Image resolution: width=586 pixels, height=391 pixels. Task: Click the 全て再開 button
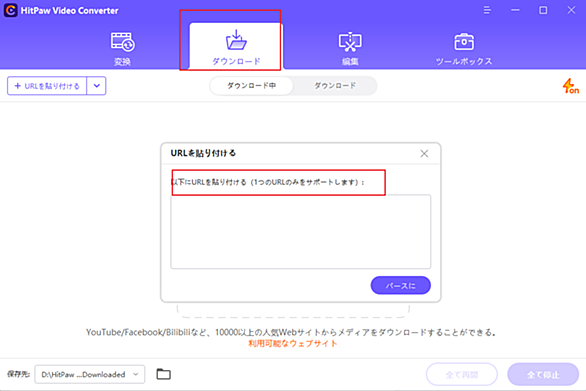(x=462, y=374)
